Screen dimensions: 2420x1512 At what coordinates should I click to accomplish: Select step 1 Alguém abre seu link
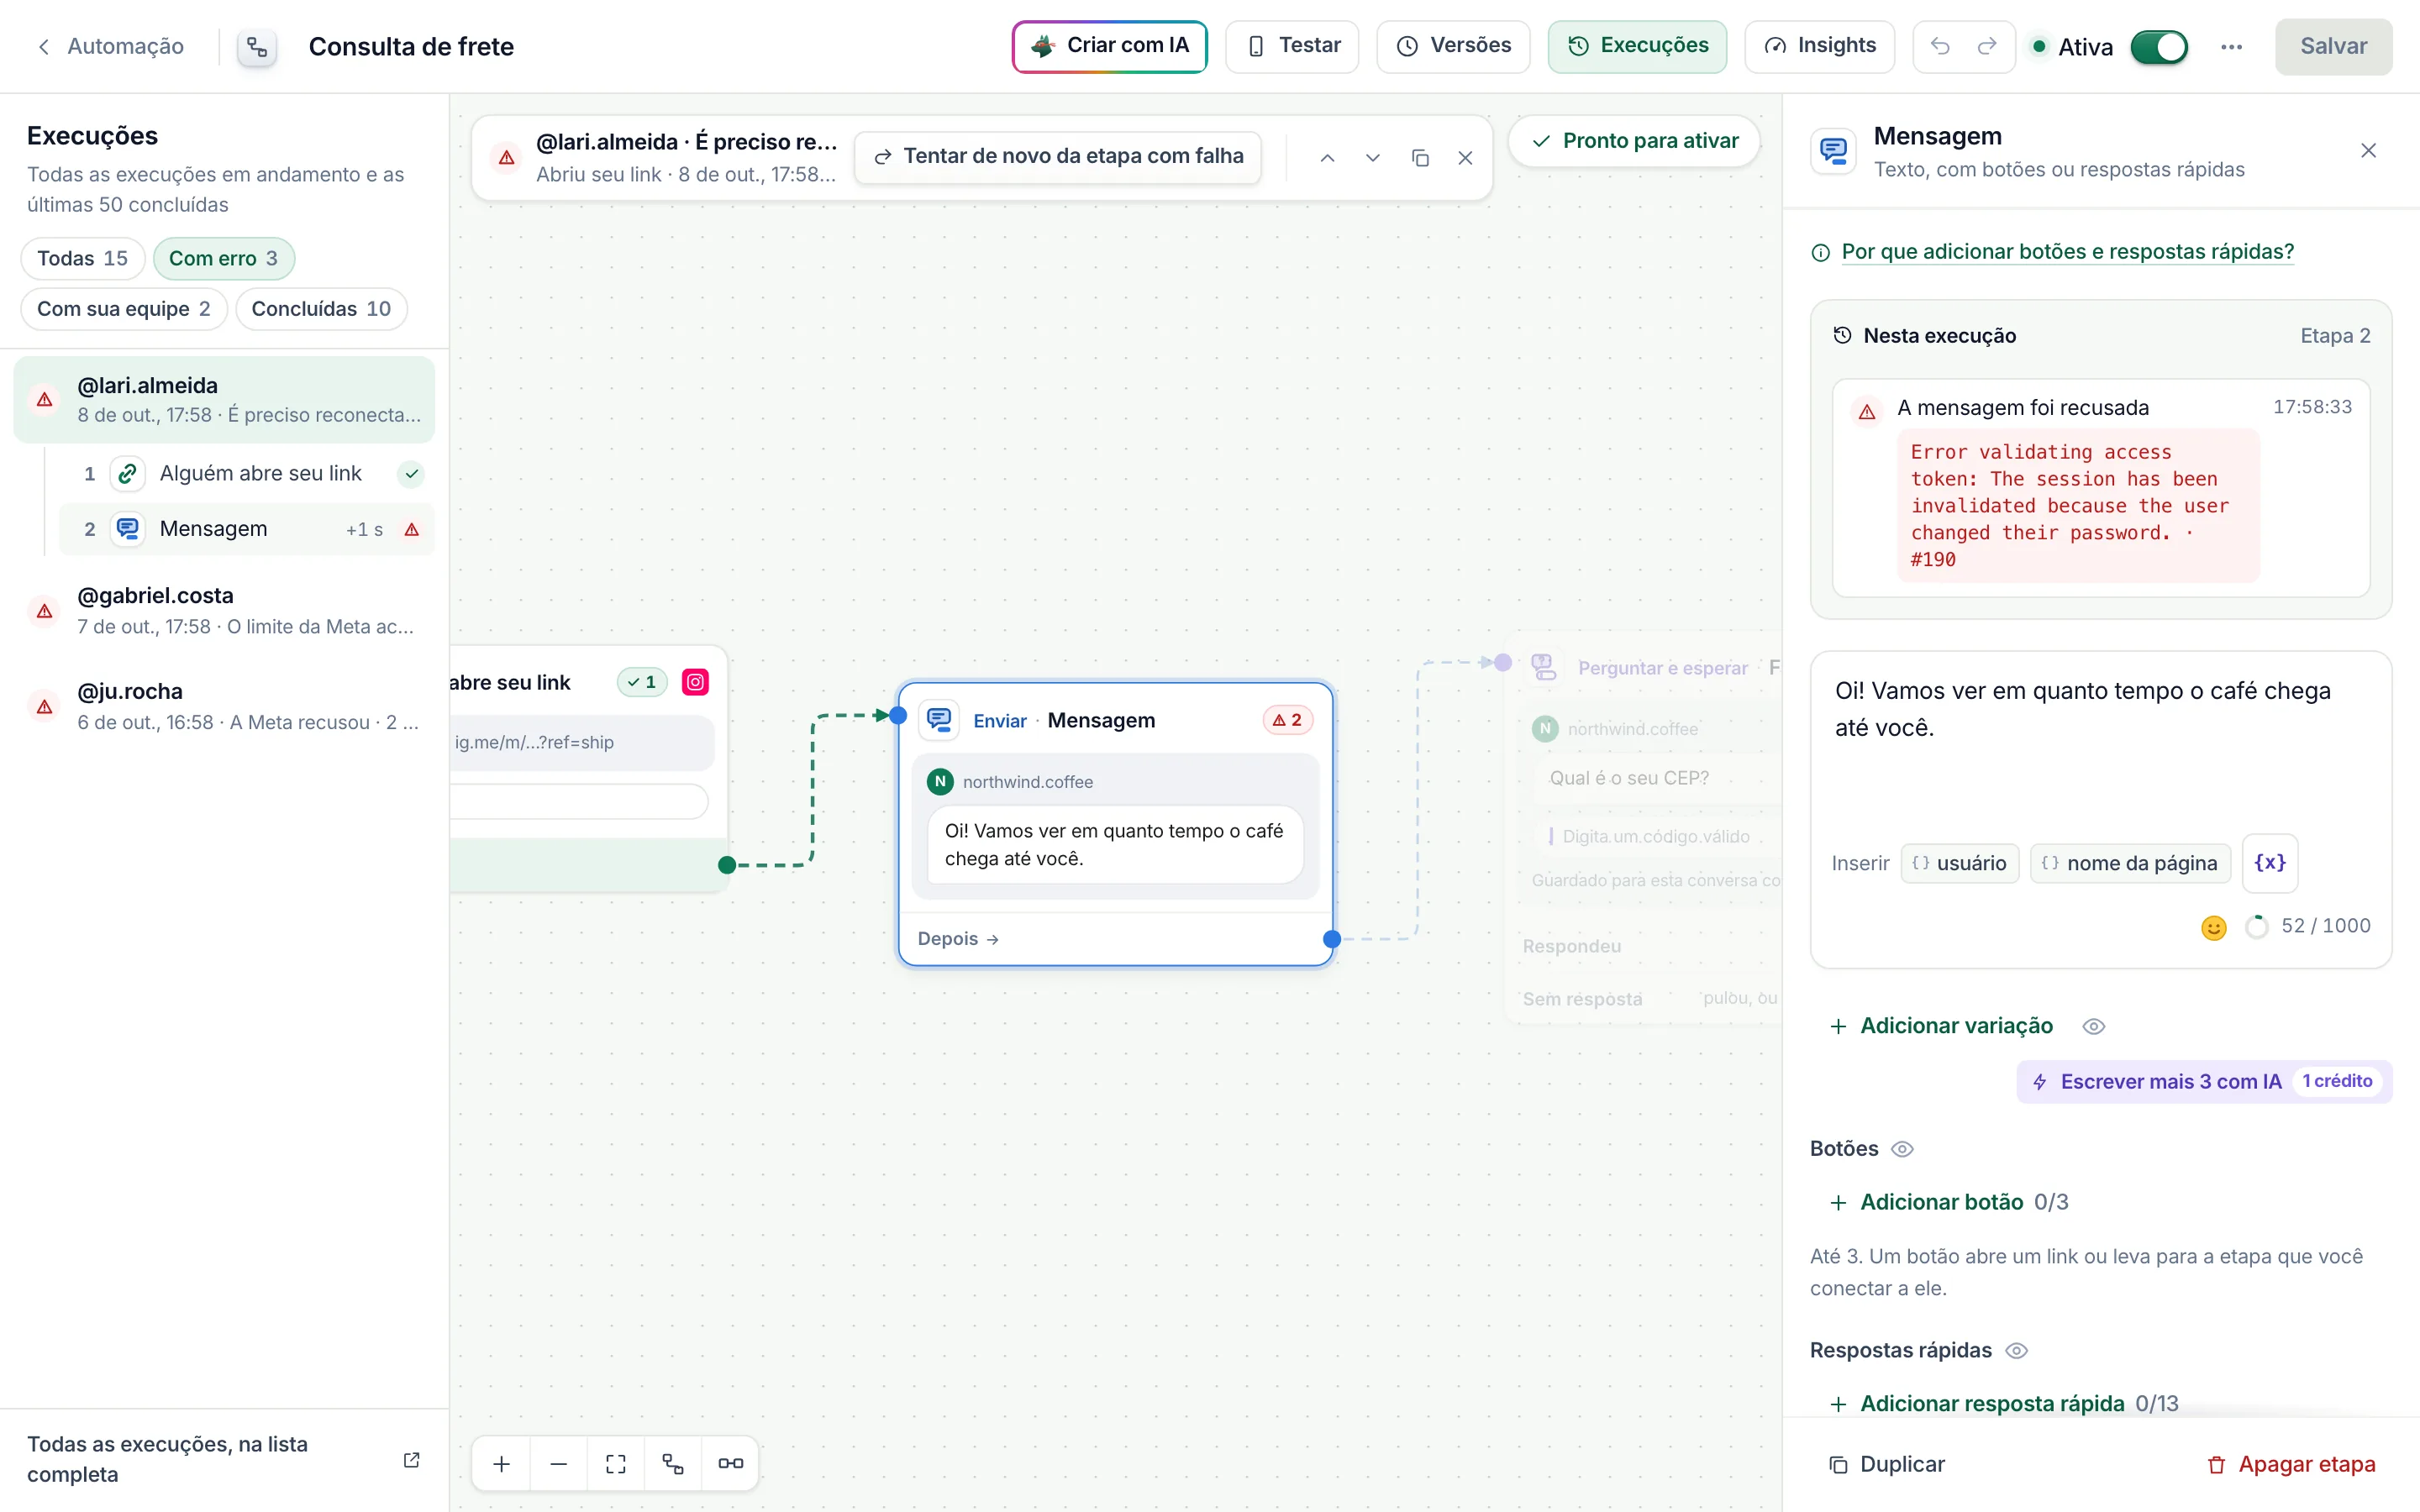pyautogui.click(x=246, y=473)
